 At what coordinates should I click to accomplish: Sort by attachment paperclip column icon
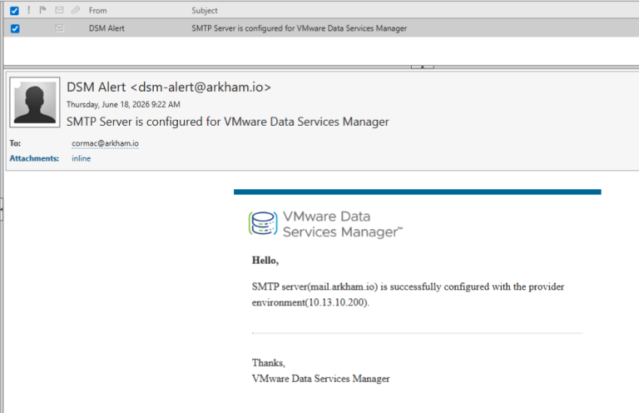[75, 10]
